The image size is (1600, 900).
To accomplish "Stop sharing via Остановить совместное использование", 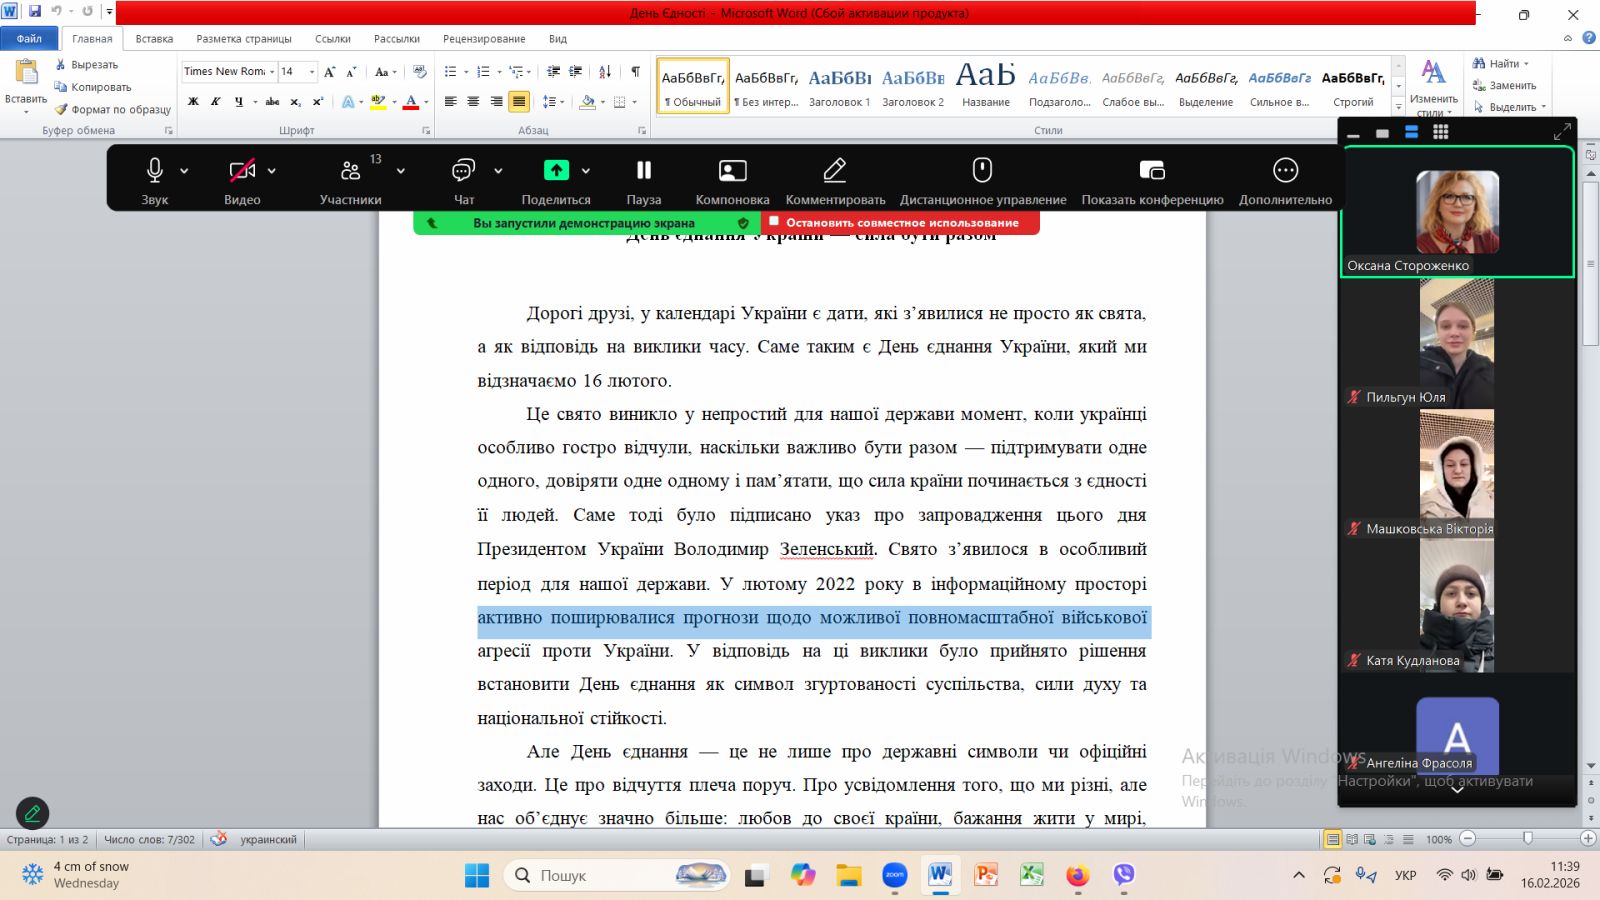I will click(x=900, y=223).
